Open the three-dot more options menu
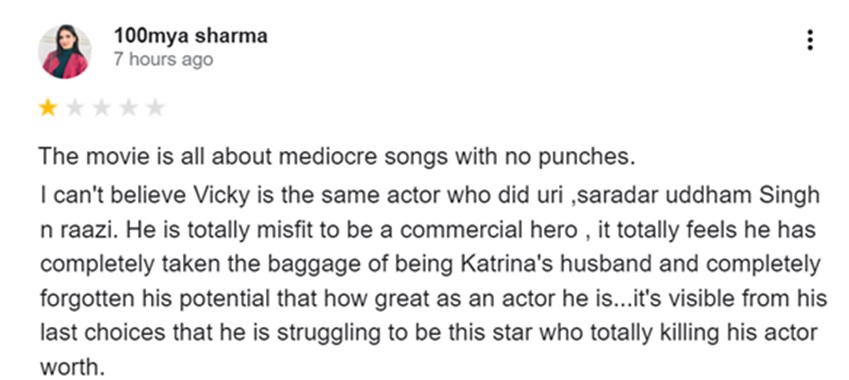The image size is (849, 380). point(809,40)
